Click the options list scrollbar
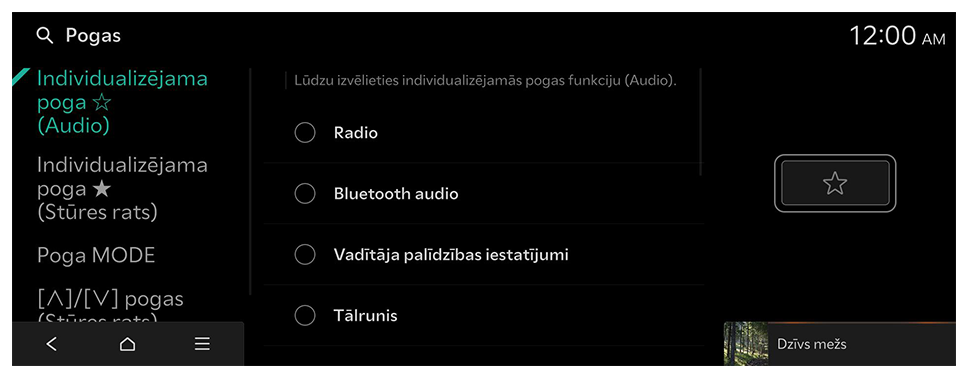This screenshot has height=378, width=968. tap(701, 122)
